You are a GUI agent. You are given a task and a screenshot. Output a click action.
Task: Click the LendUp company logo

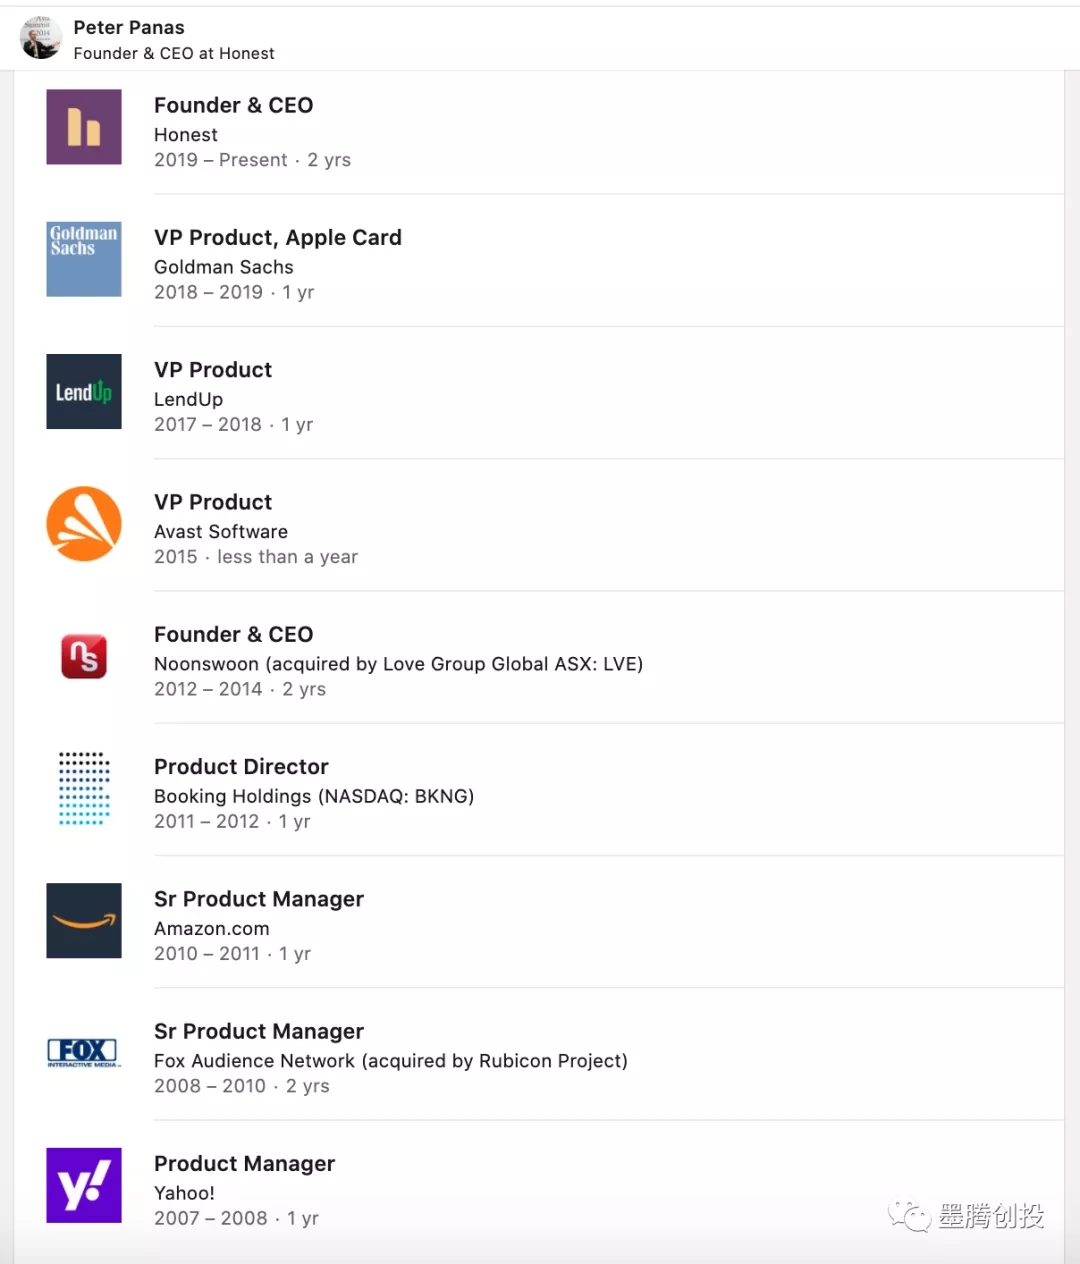click(84, 391)
